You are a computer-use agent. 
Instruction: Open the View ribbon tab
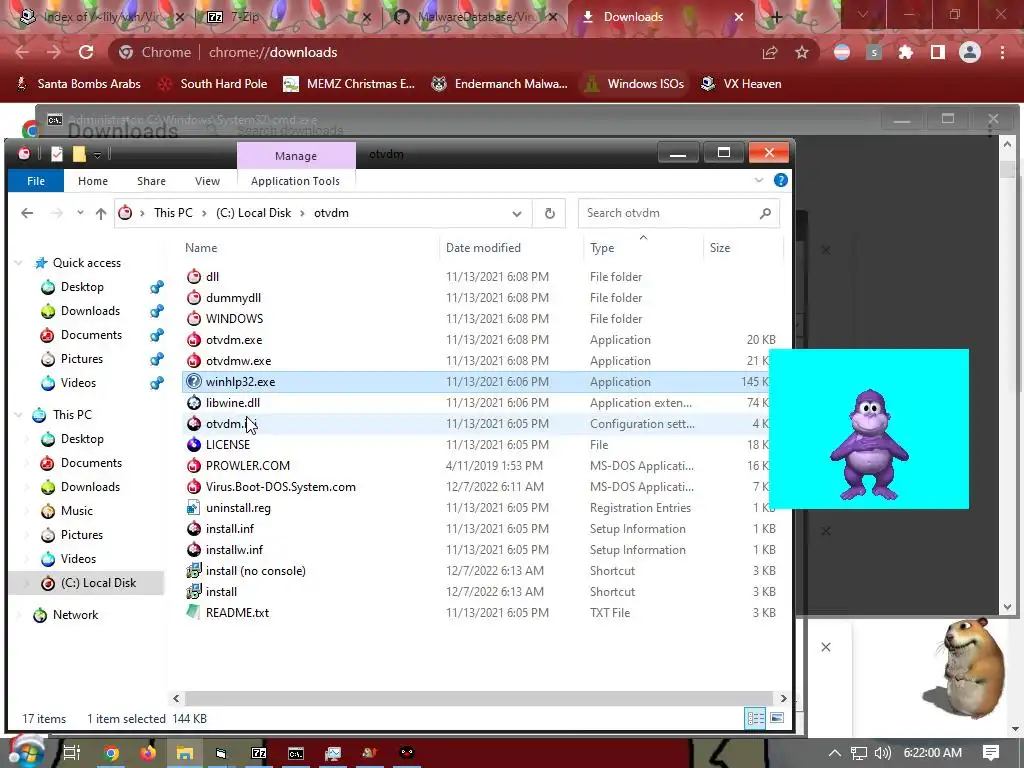tap(207, 181)
